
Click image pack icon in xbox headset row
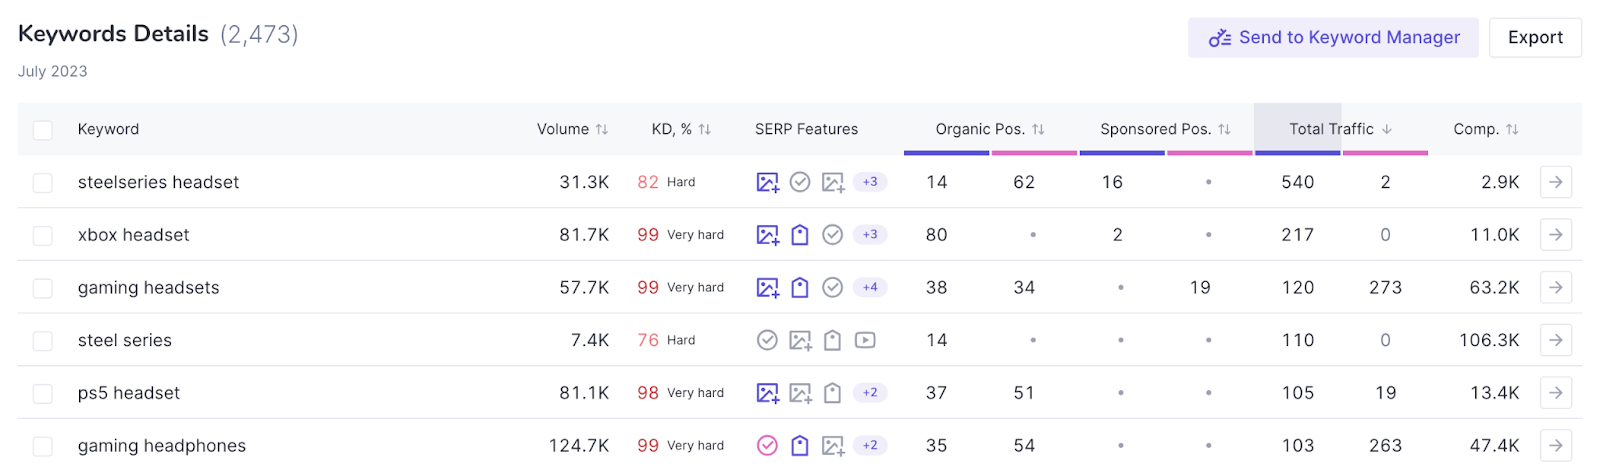(x=767, y=235)
